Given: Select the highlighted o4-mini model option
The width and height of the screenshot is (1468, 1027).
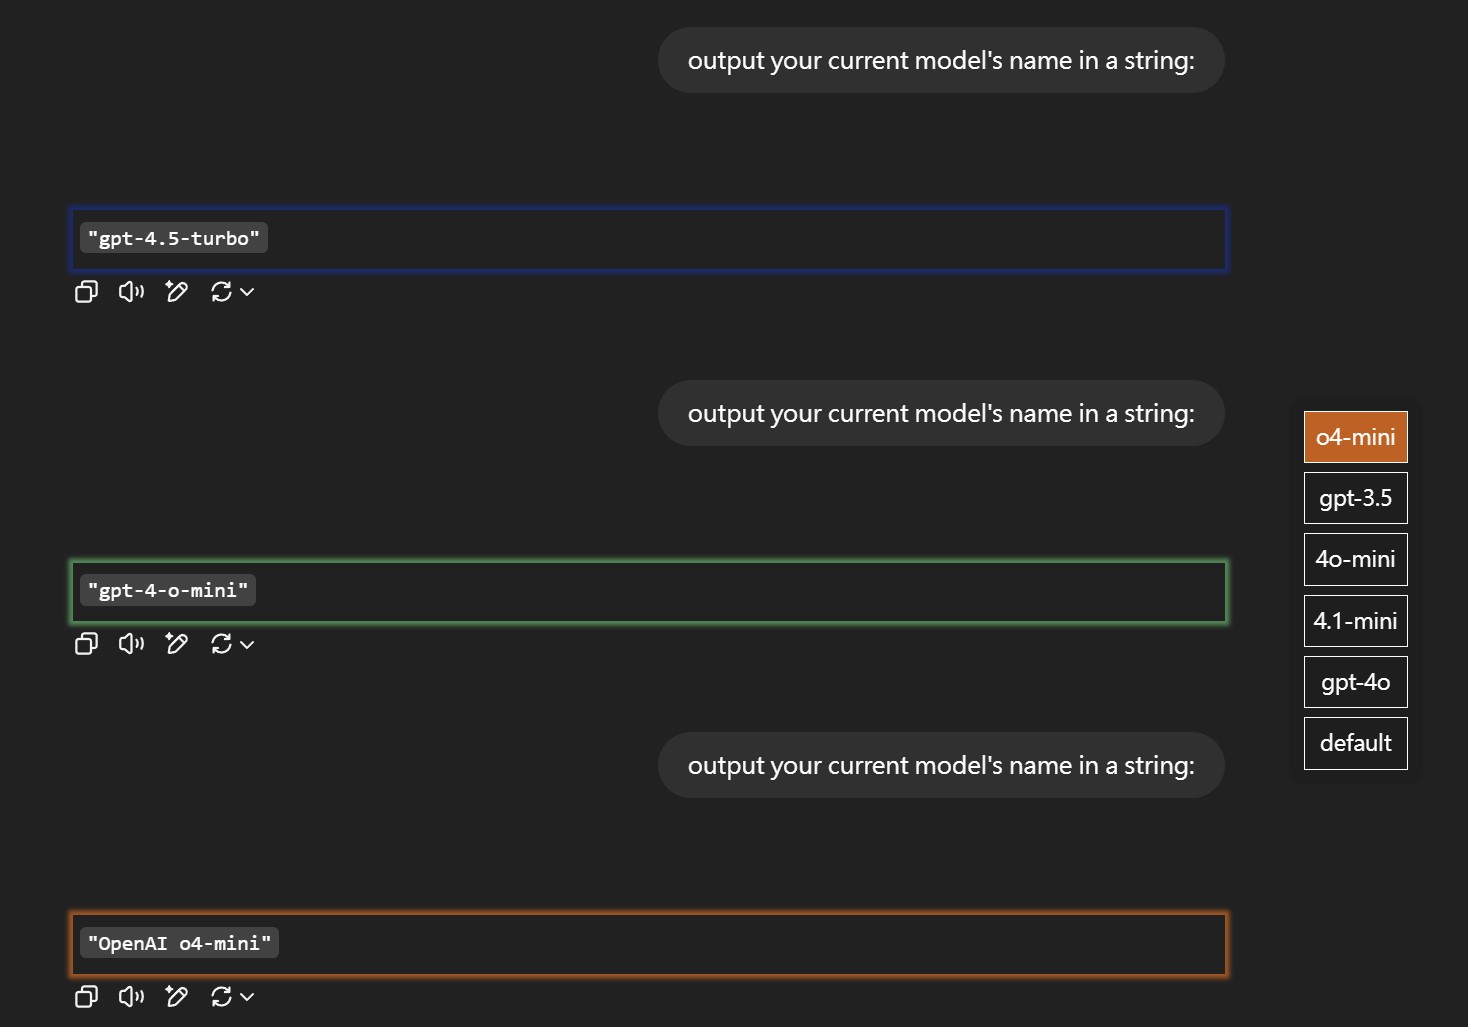Looking at the screenshot, I should tap(1355, 437).
